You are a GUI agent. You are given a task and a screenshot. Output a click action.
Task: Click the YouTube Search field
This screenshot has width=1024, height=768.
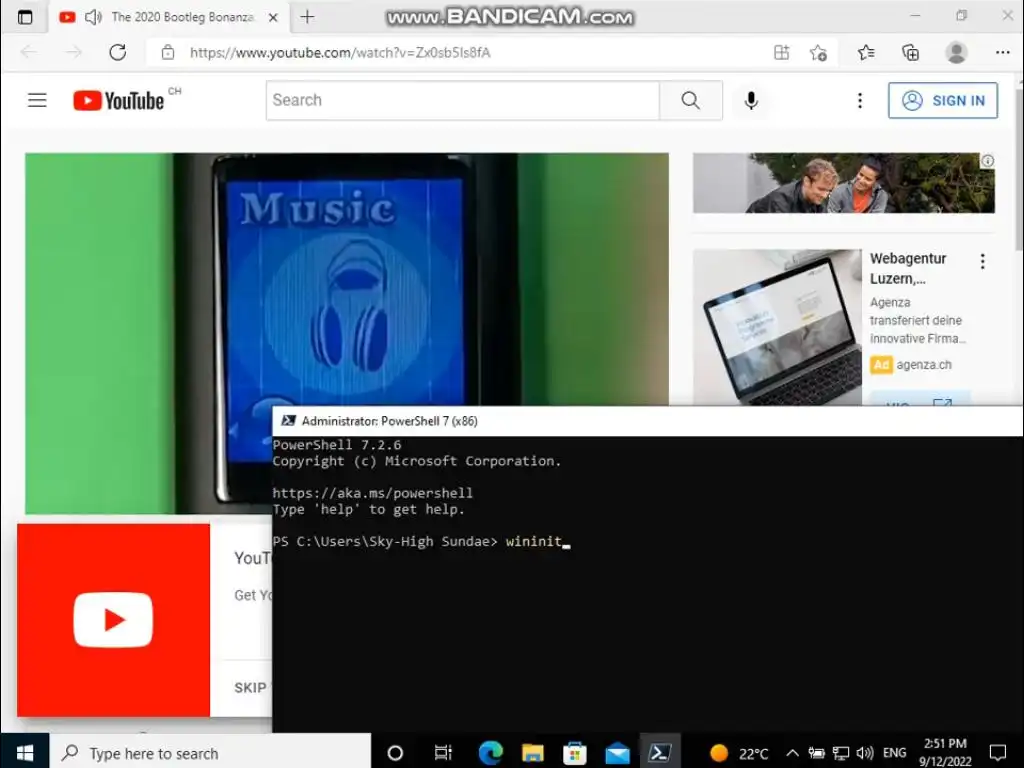point(462,100)
